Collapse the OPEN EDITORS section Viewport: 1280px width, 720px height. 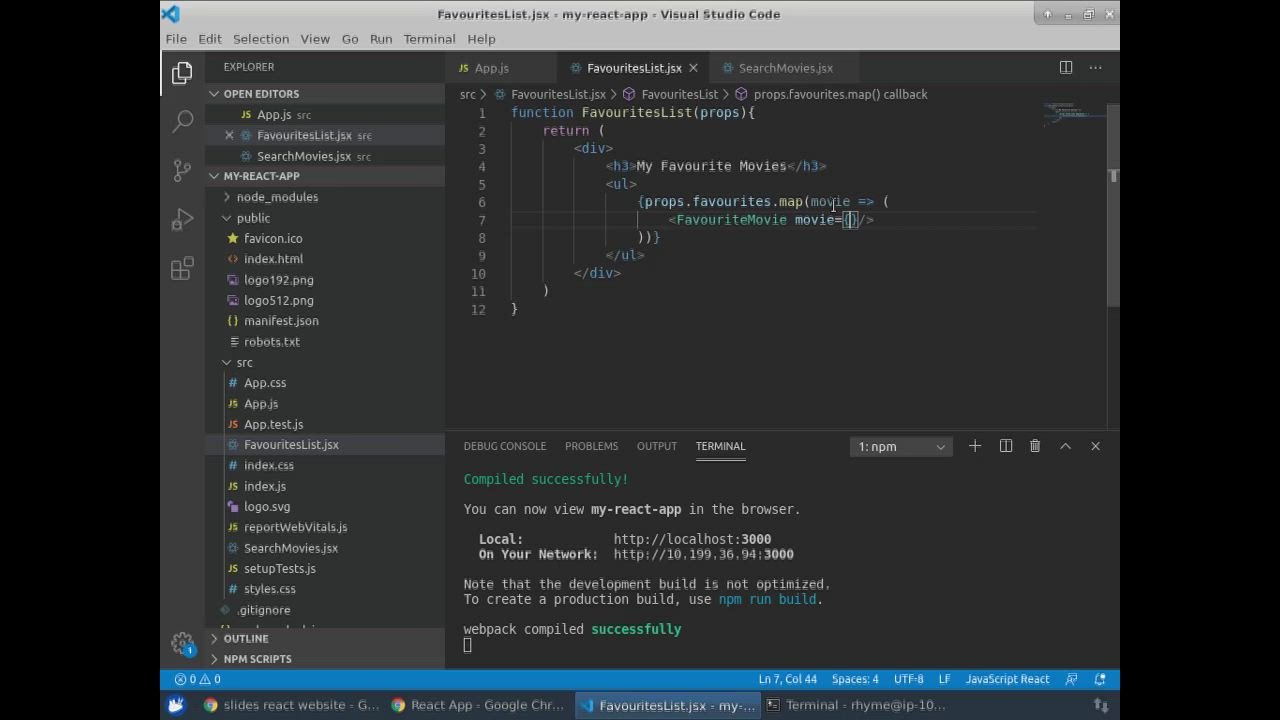point(260,93)
